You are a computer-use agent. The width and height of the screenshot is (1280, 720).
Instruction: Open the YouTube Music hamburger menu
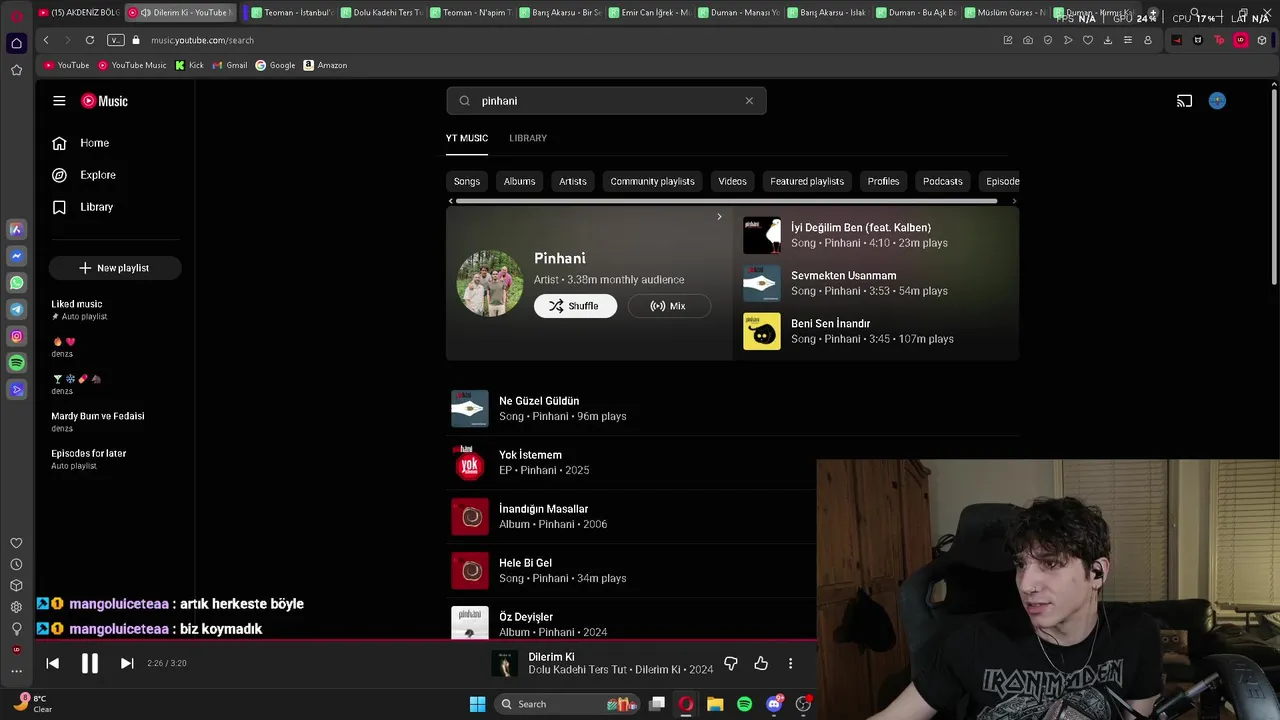tap(59, 101)
